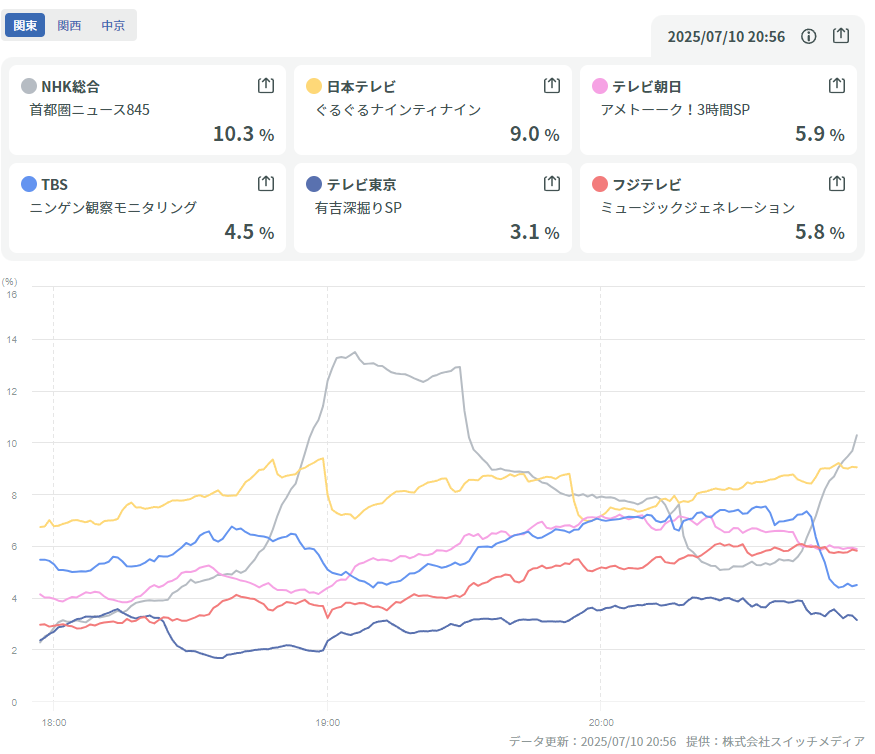Click the テレビ朝日 channel name
The height and width of the screenshot is (754, 875).
click(647, 87)
